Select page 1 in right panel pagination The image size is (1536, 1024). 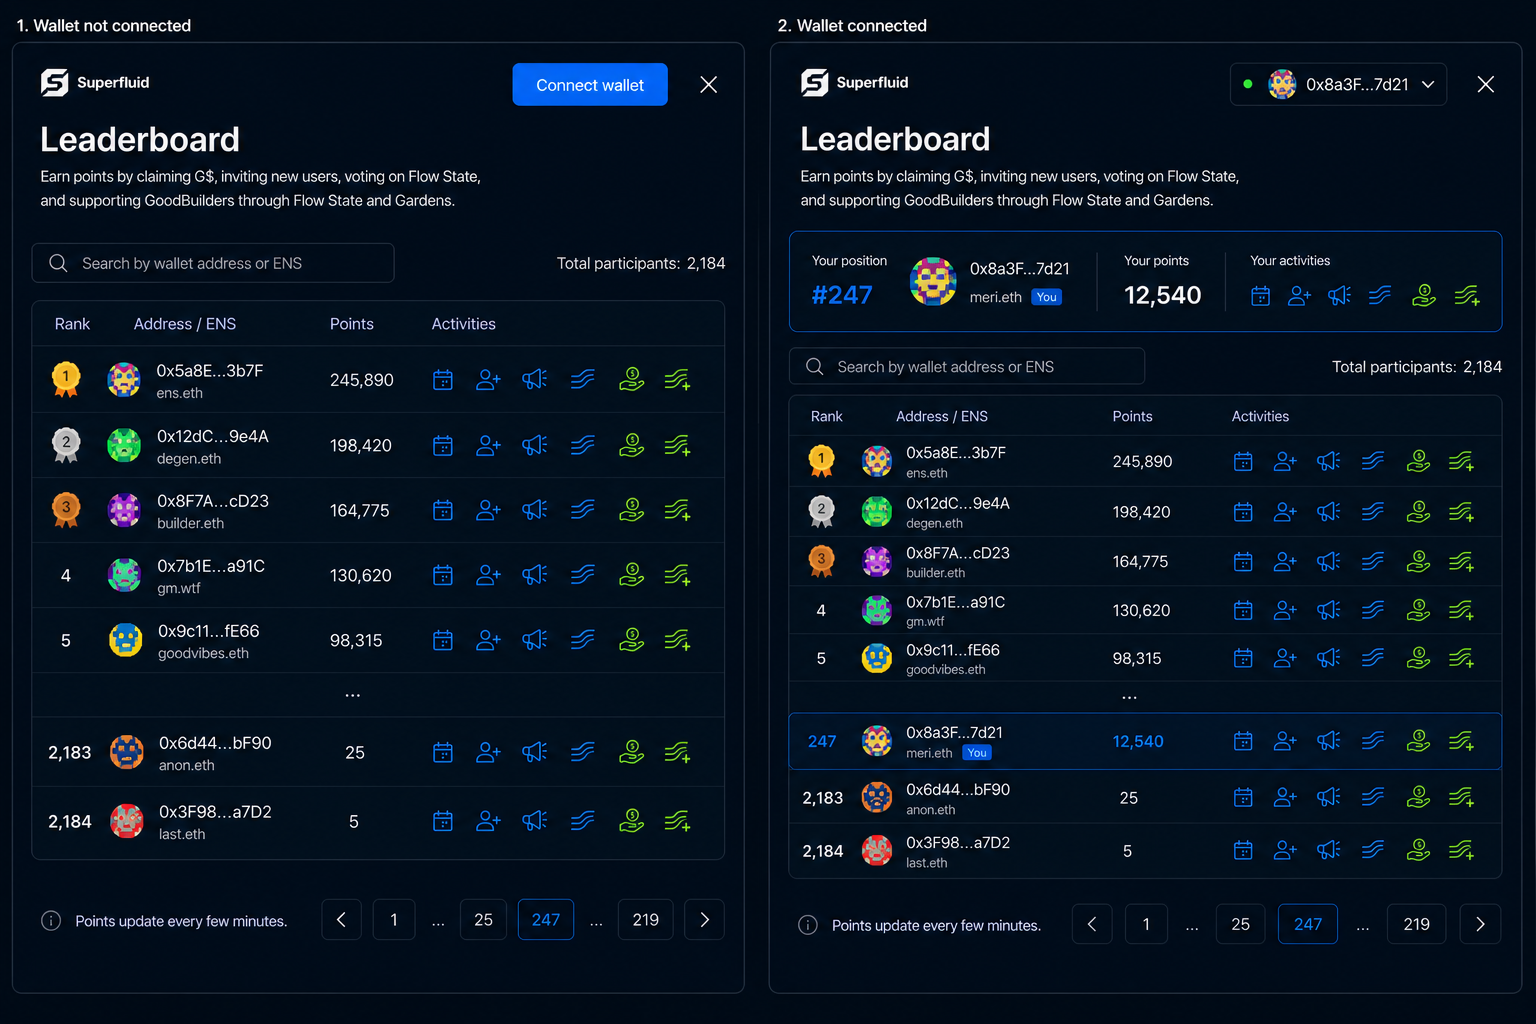point(1146,924)
